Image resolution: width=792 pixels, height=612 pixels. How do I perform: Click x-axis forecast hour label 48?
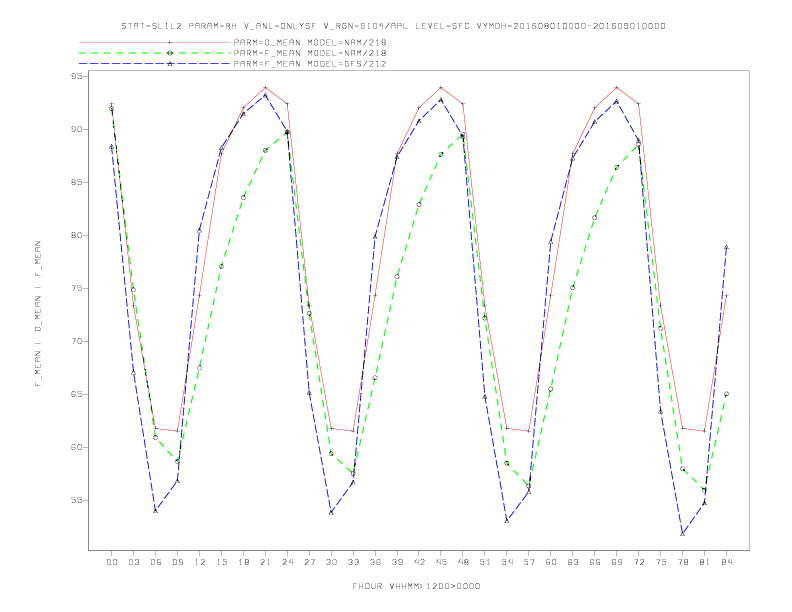click(463, 562)
